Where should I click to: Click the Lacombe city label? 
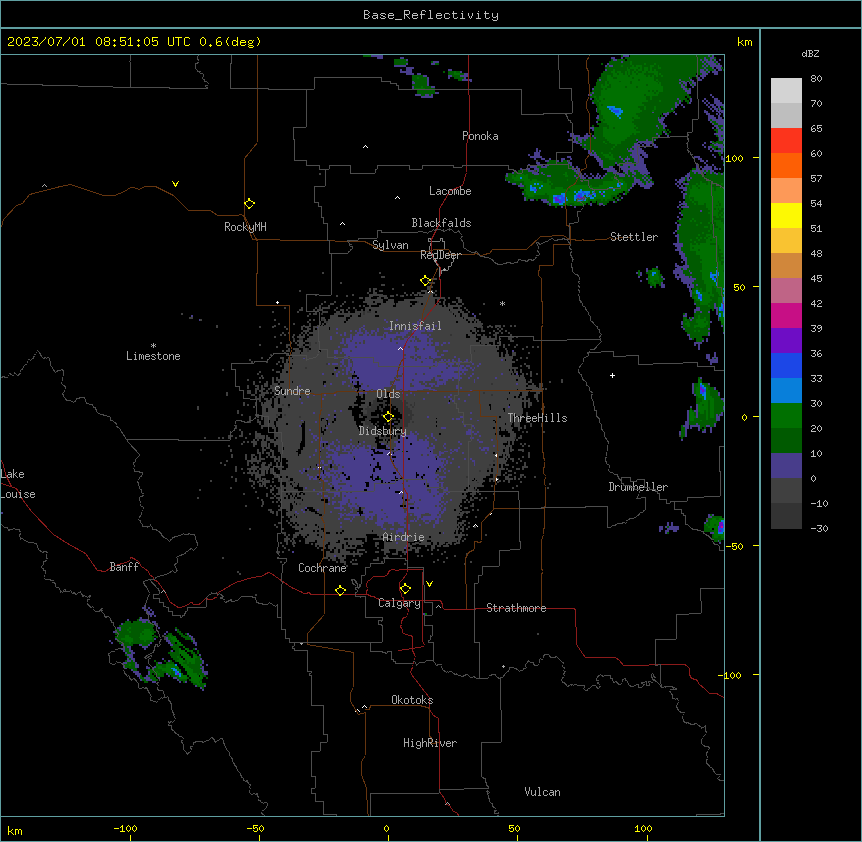point(450,191)
